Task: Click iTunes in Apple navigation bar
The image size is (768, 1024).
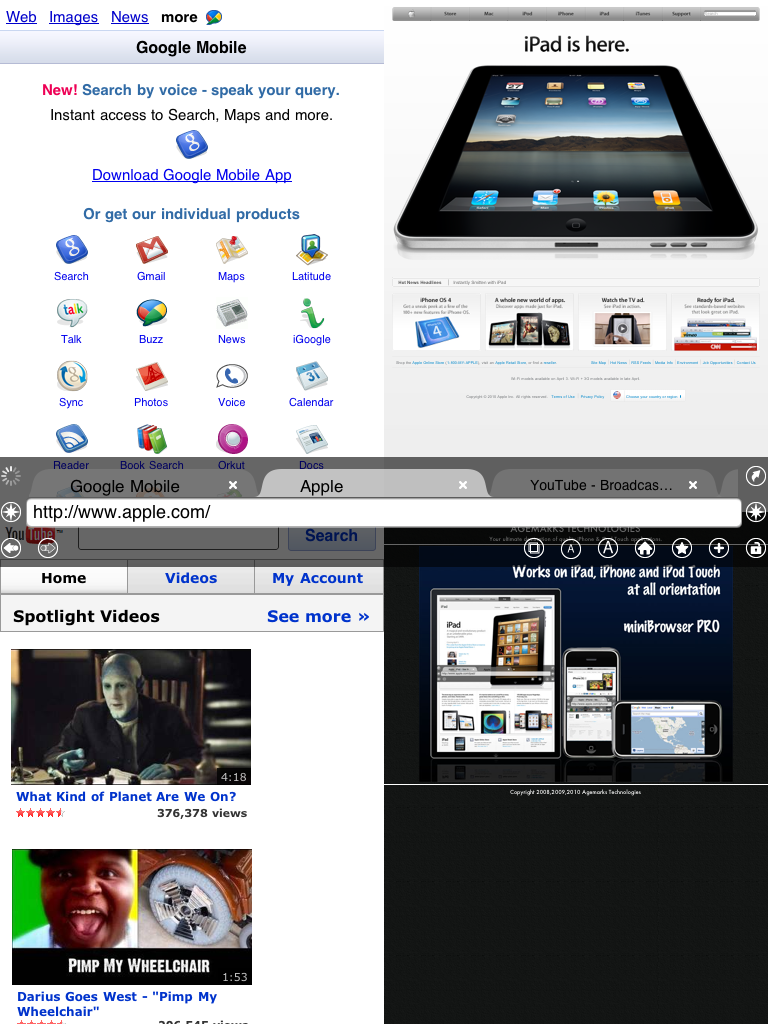Action: point(643,14)
